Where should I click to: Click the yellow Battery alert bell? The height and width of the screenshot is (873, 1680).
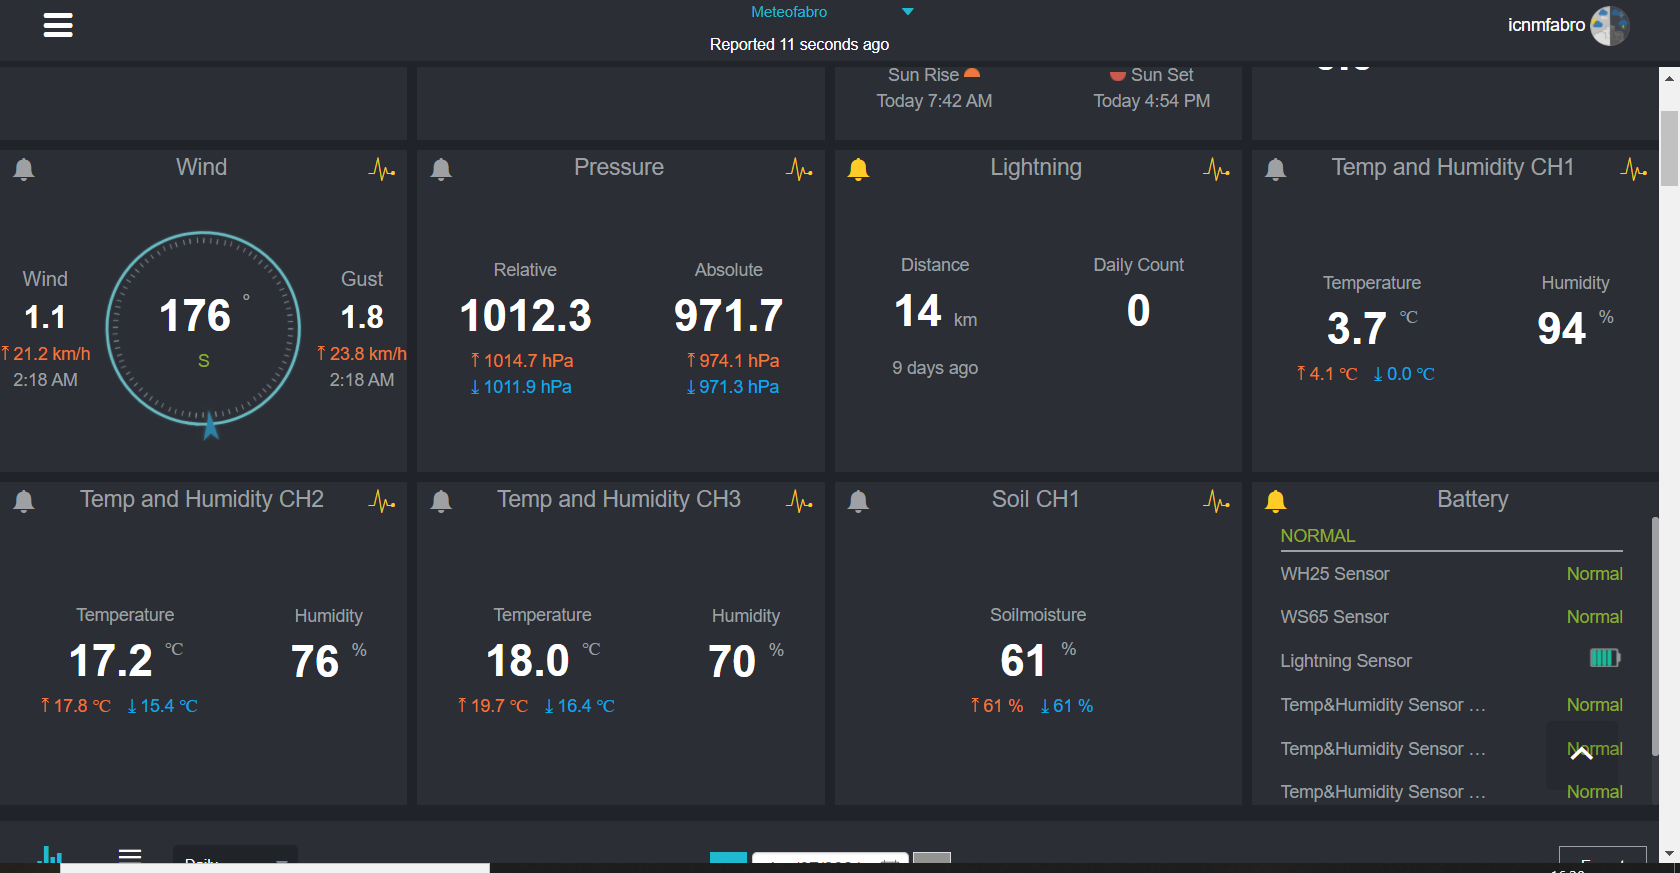pos(1275,501)
